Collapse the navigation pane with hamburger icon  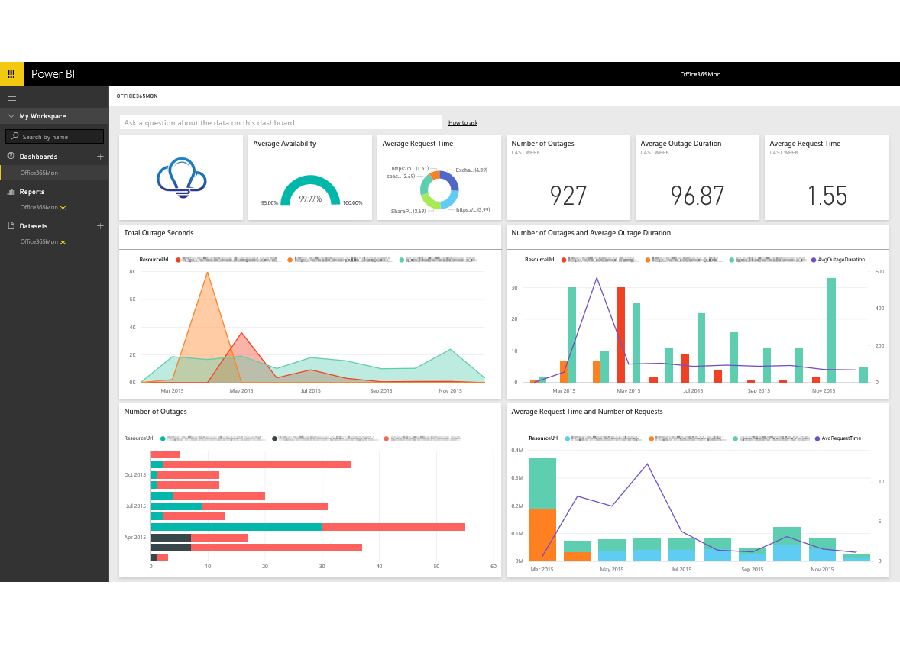[12, 98]
